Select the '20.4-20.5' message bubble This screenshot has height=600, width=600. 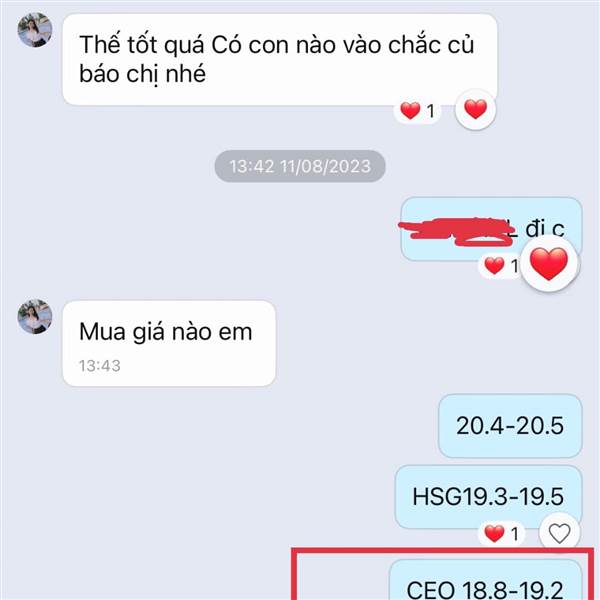pyautogui.click(x=510, y=426)
